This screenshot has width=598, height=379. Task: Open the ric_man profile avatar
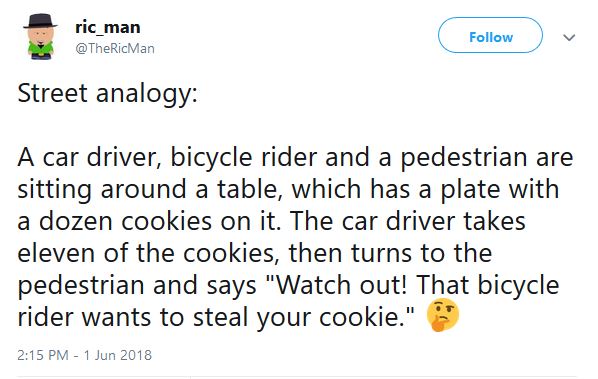tap(40, 37)
